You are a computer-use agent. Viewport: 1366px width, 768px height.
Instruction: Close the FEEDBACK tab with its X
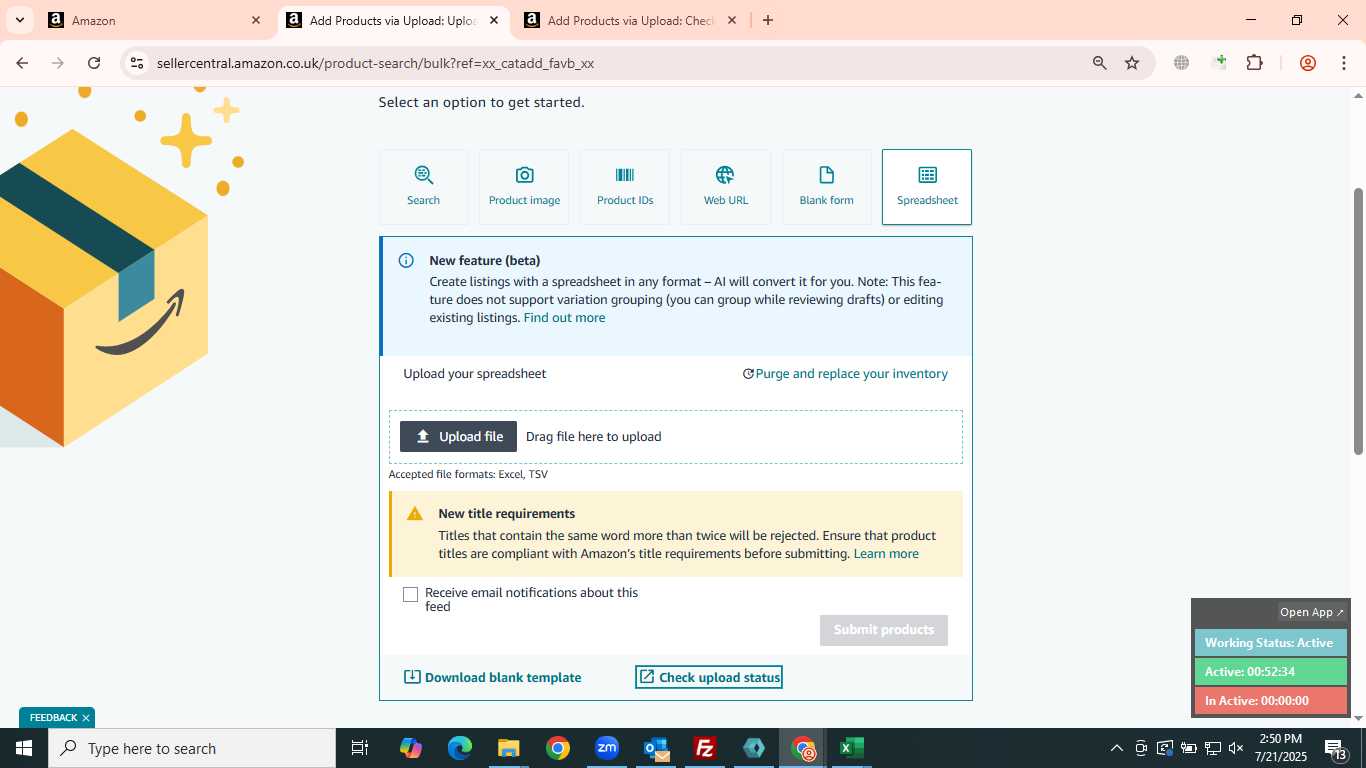pos(86,718)
